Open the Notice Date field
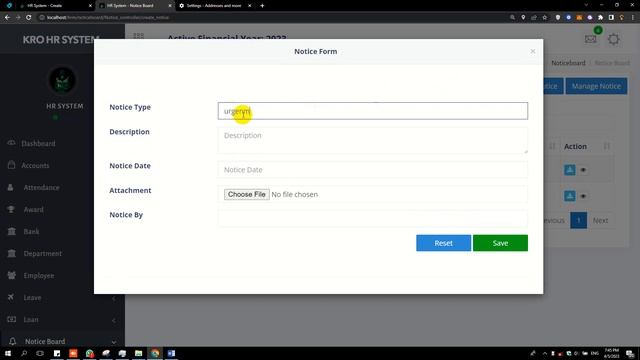 click(x=373, y=170)
